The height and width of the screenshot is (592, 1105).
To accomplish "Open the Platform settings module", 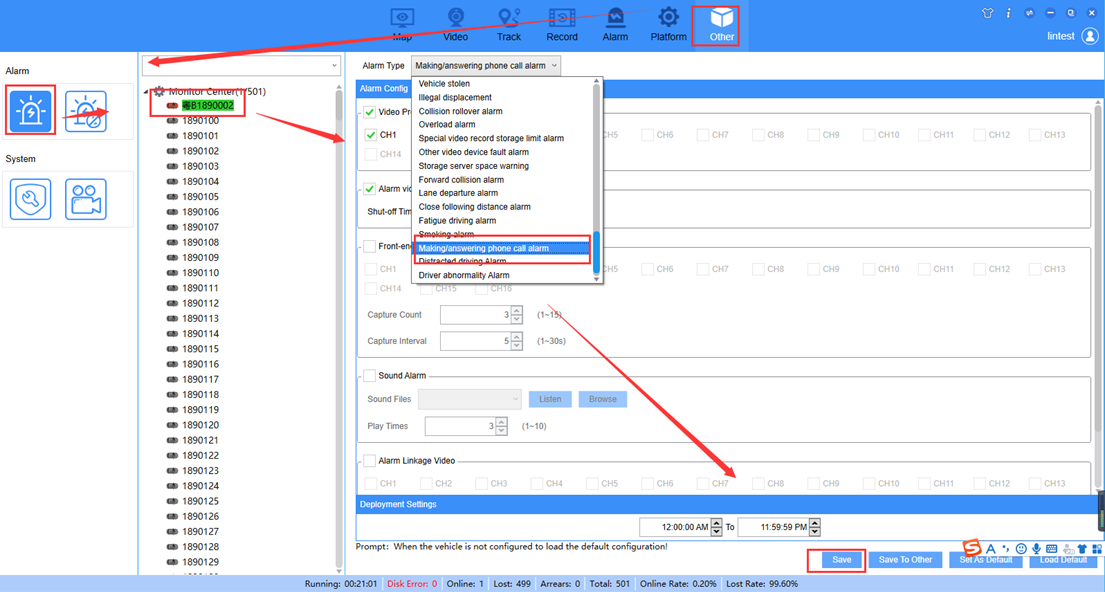I will [x=668, y=25].
